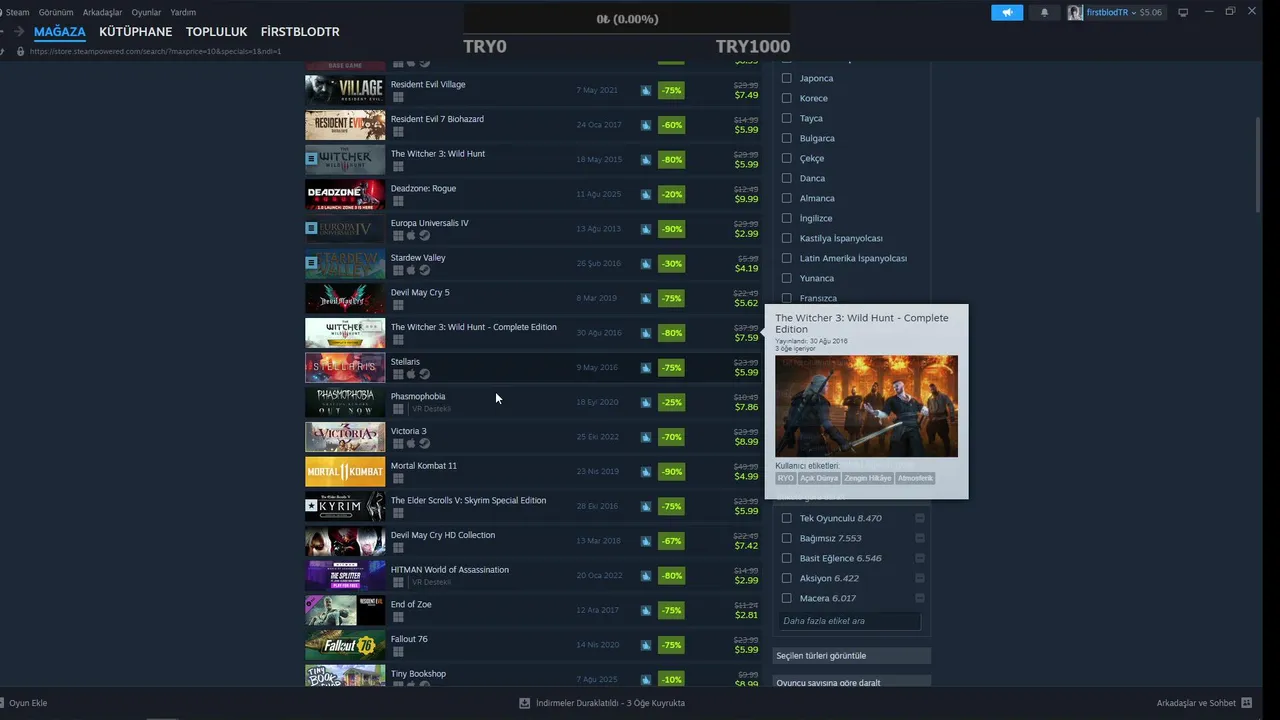Click the URL padlock icon
This screenshot has width=1280, height=720.
[x=19, y=51]
